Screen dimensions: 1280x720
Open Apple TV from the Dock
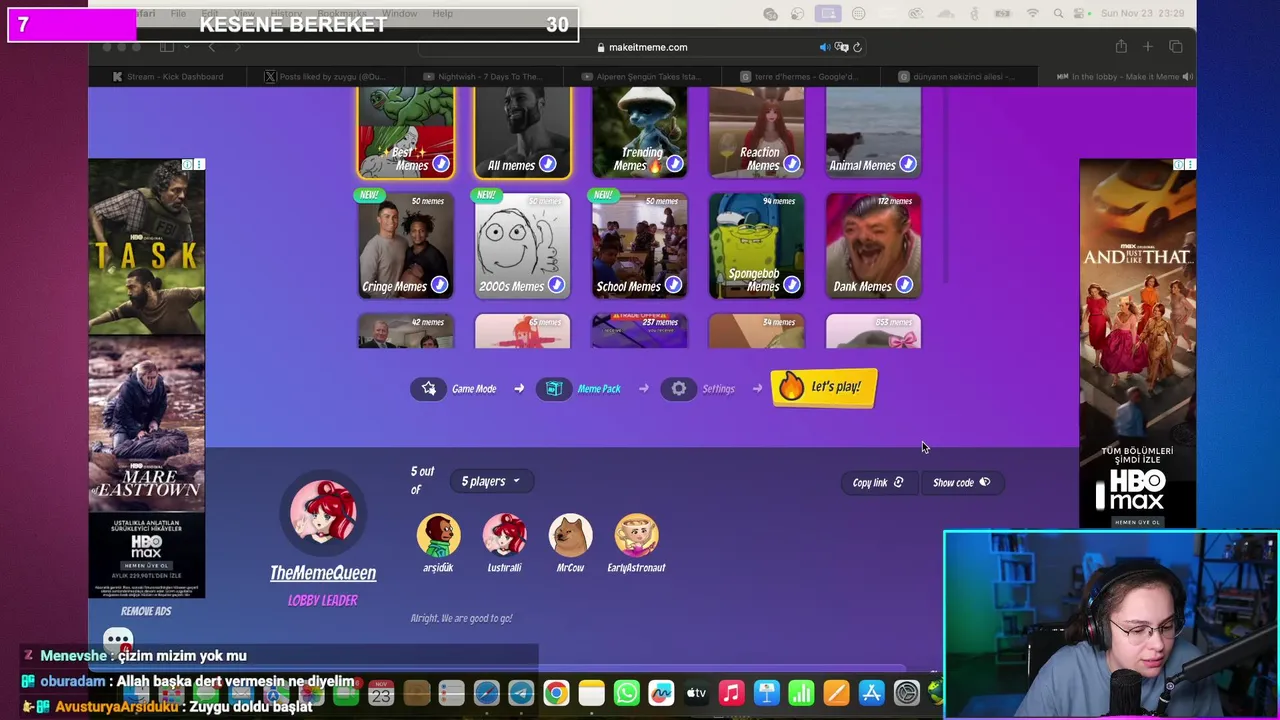click(696, 693)
